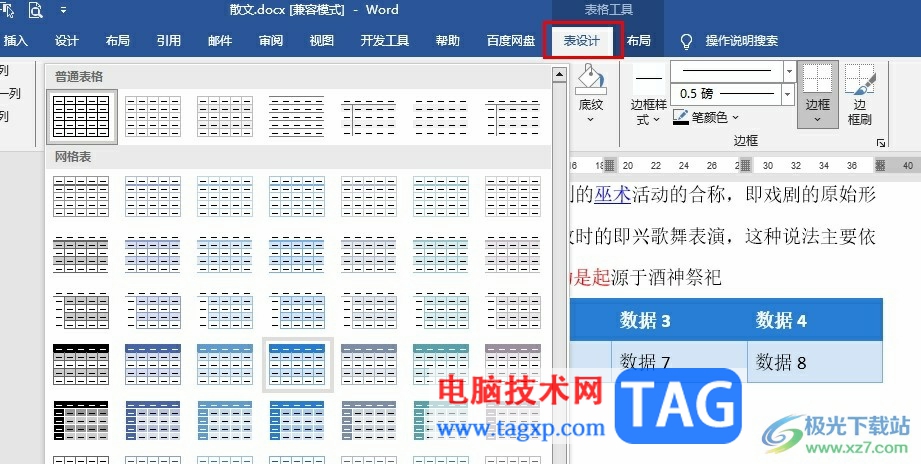
Task: Click the 边框样式 line sample icon
Action: tap(648, 78)
